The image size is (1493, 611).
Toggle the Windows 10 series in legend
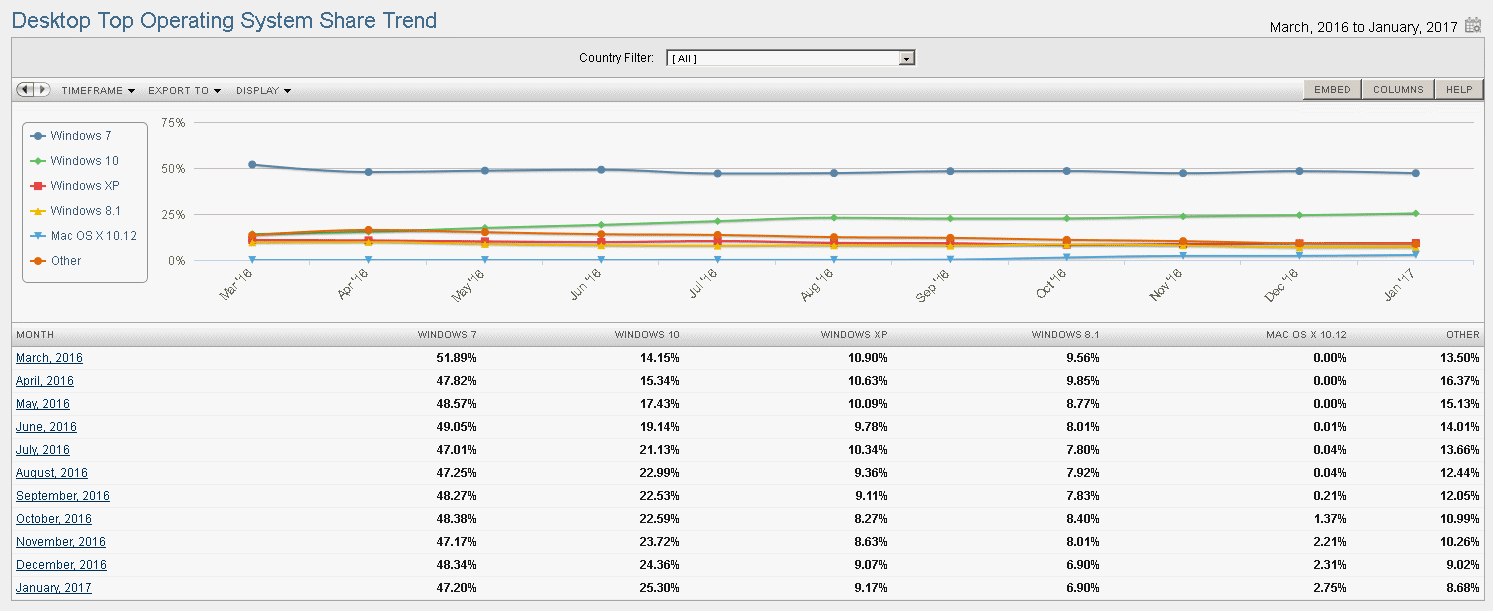75,161
